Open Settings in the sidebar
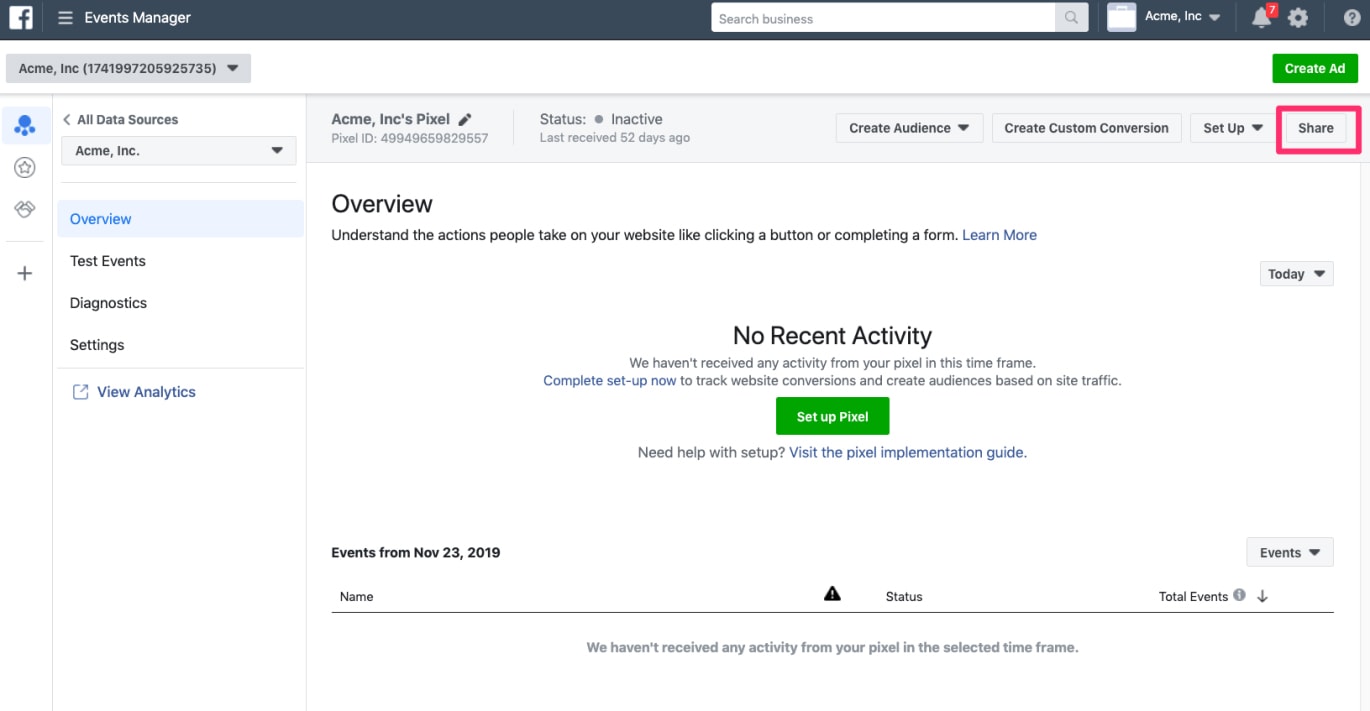Screen dimensions: 1370x711 [x=97, y=345]
